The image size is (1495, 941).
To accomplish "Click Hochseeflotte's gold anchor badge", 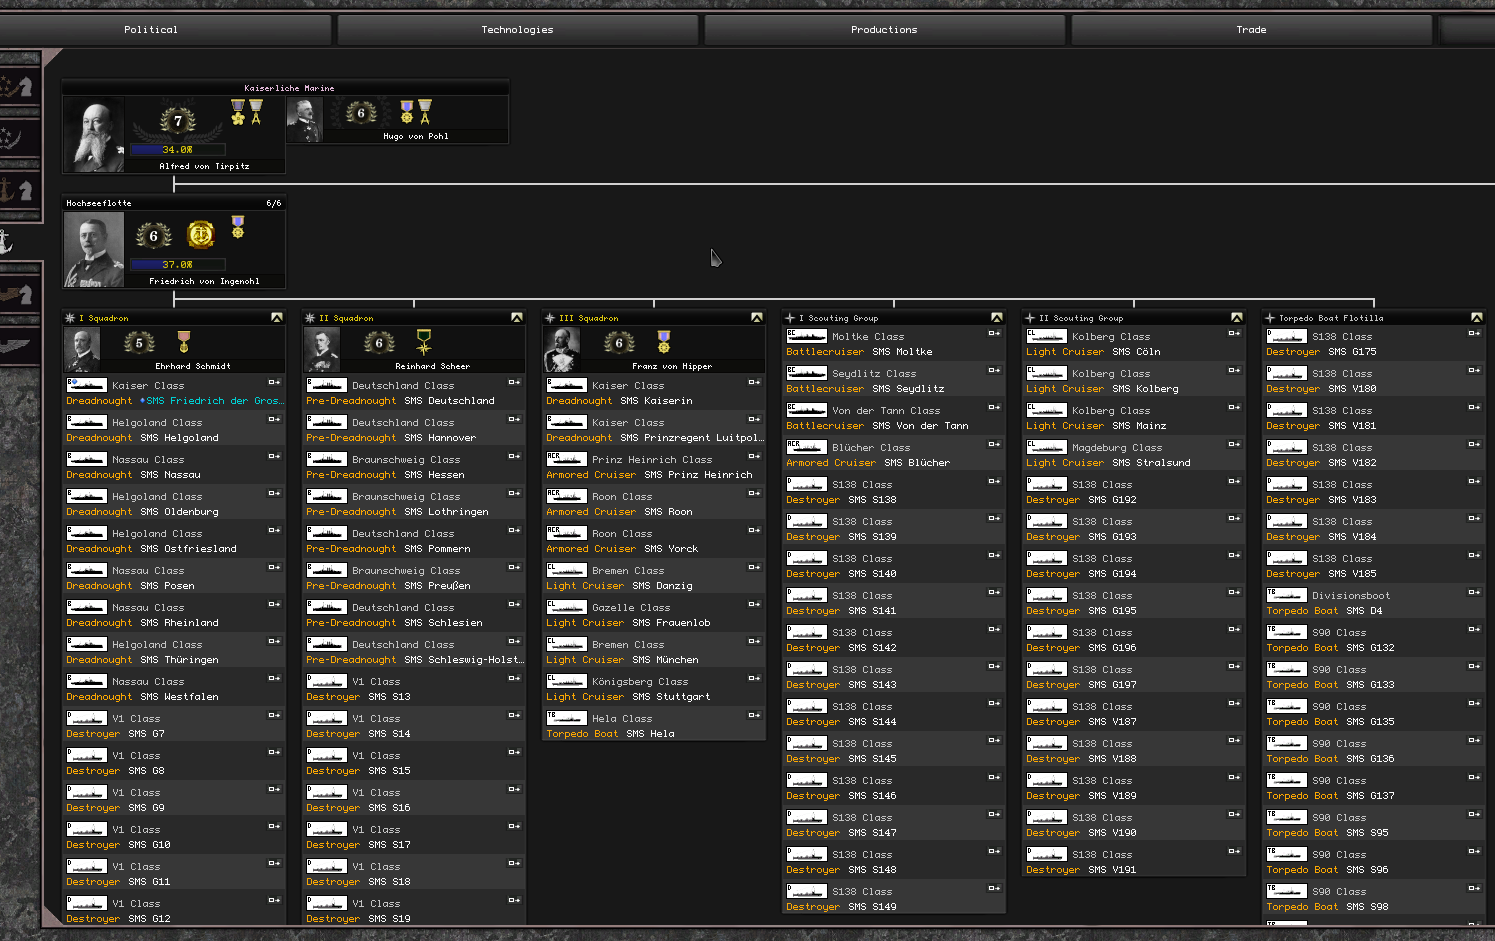I will click(x=201, y=234).
